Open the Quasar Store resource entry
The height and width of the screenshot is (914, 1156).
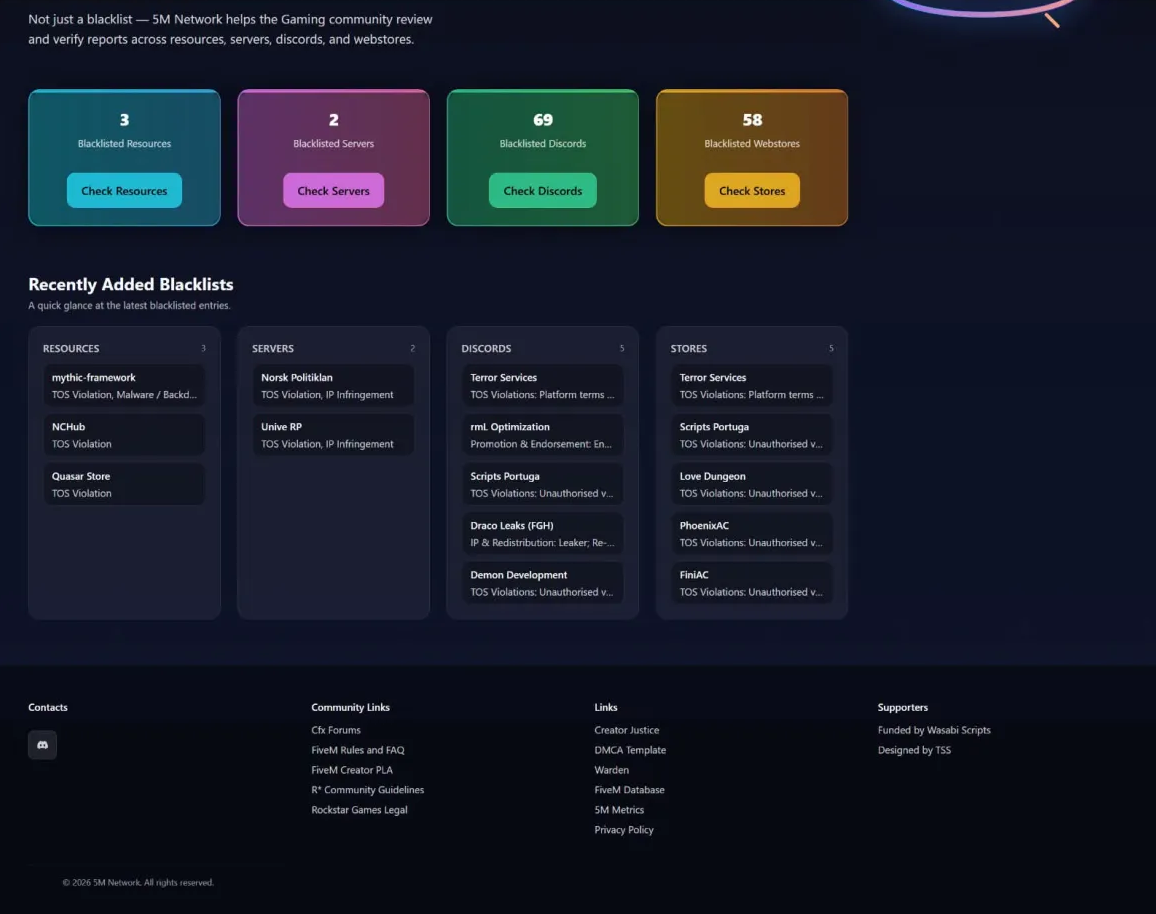click(124, 484)
